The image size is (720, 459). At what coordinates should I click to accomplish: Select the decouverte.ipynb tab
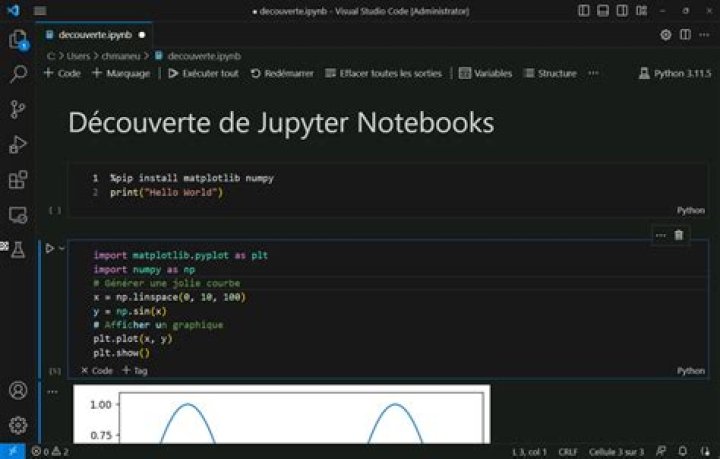point(95,35)
